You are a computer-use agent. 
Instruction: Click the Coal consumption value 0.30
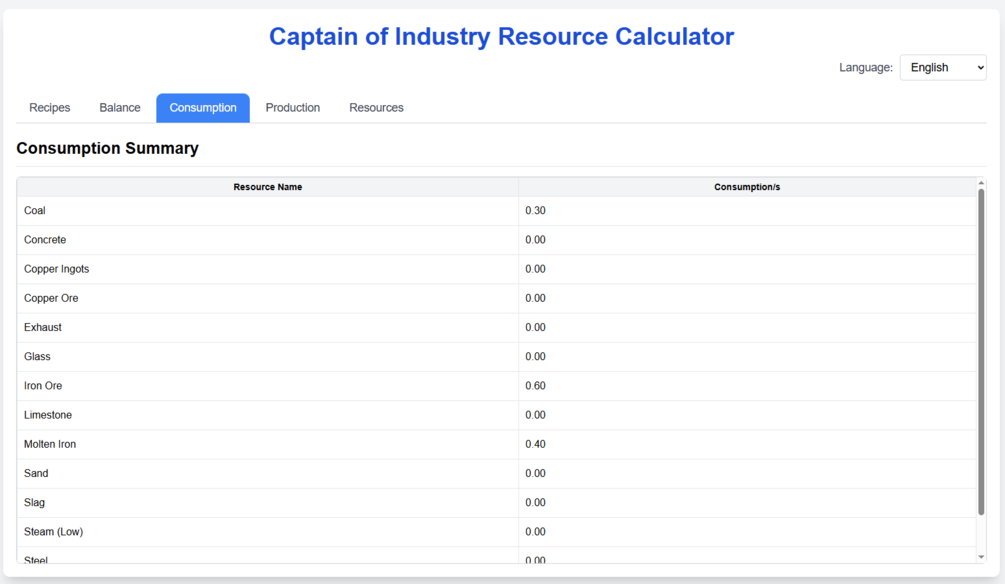[536, 211]
